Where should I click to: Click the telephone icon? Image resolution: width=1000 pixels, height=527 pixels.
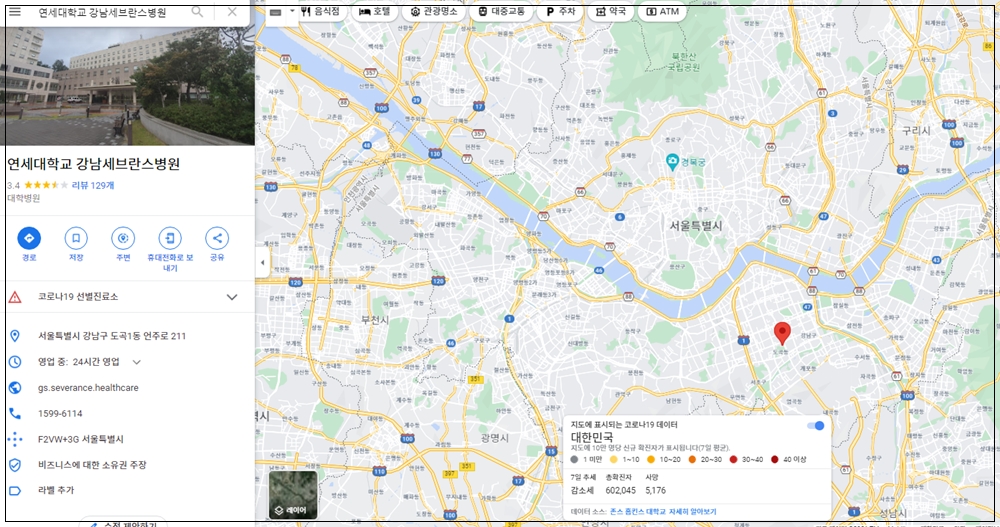click(x=15, y=413)
